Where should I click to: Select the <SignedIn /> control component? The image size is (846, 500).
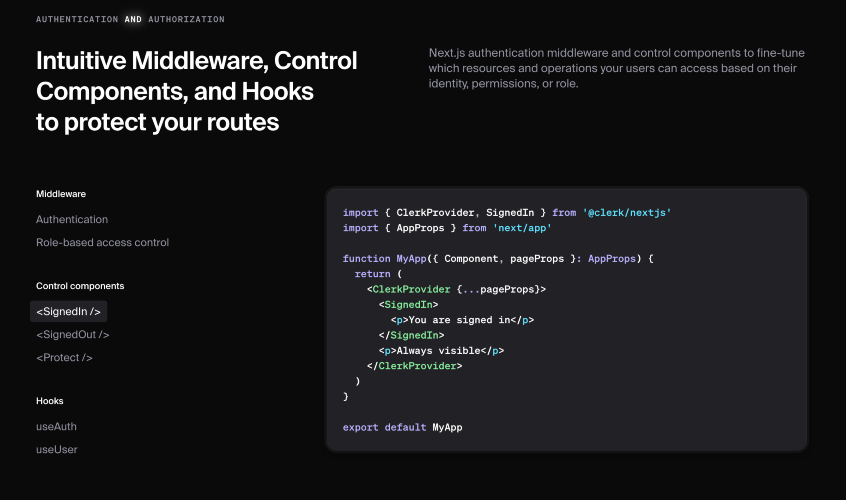(x=69, y=312)
